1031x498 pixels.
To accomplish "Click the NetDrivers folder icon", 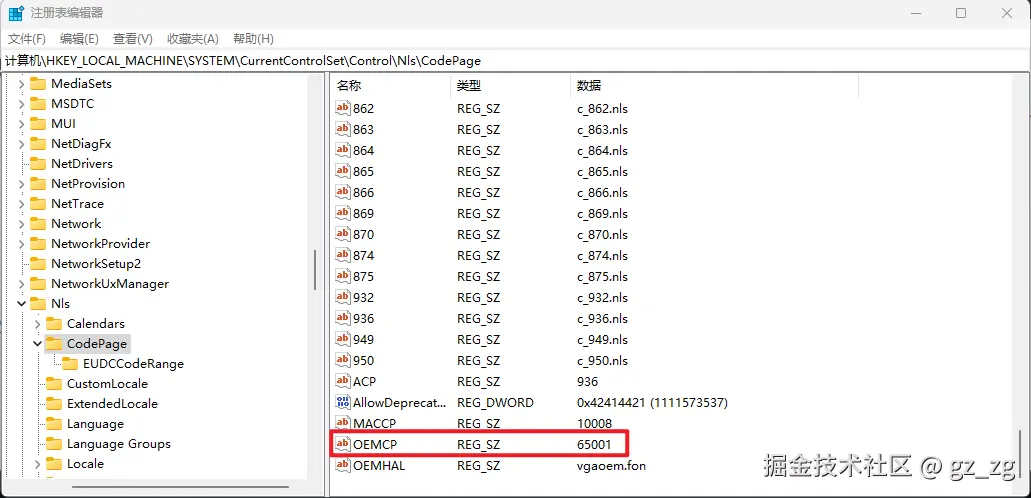I will tap(38, 164).
